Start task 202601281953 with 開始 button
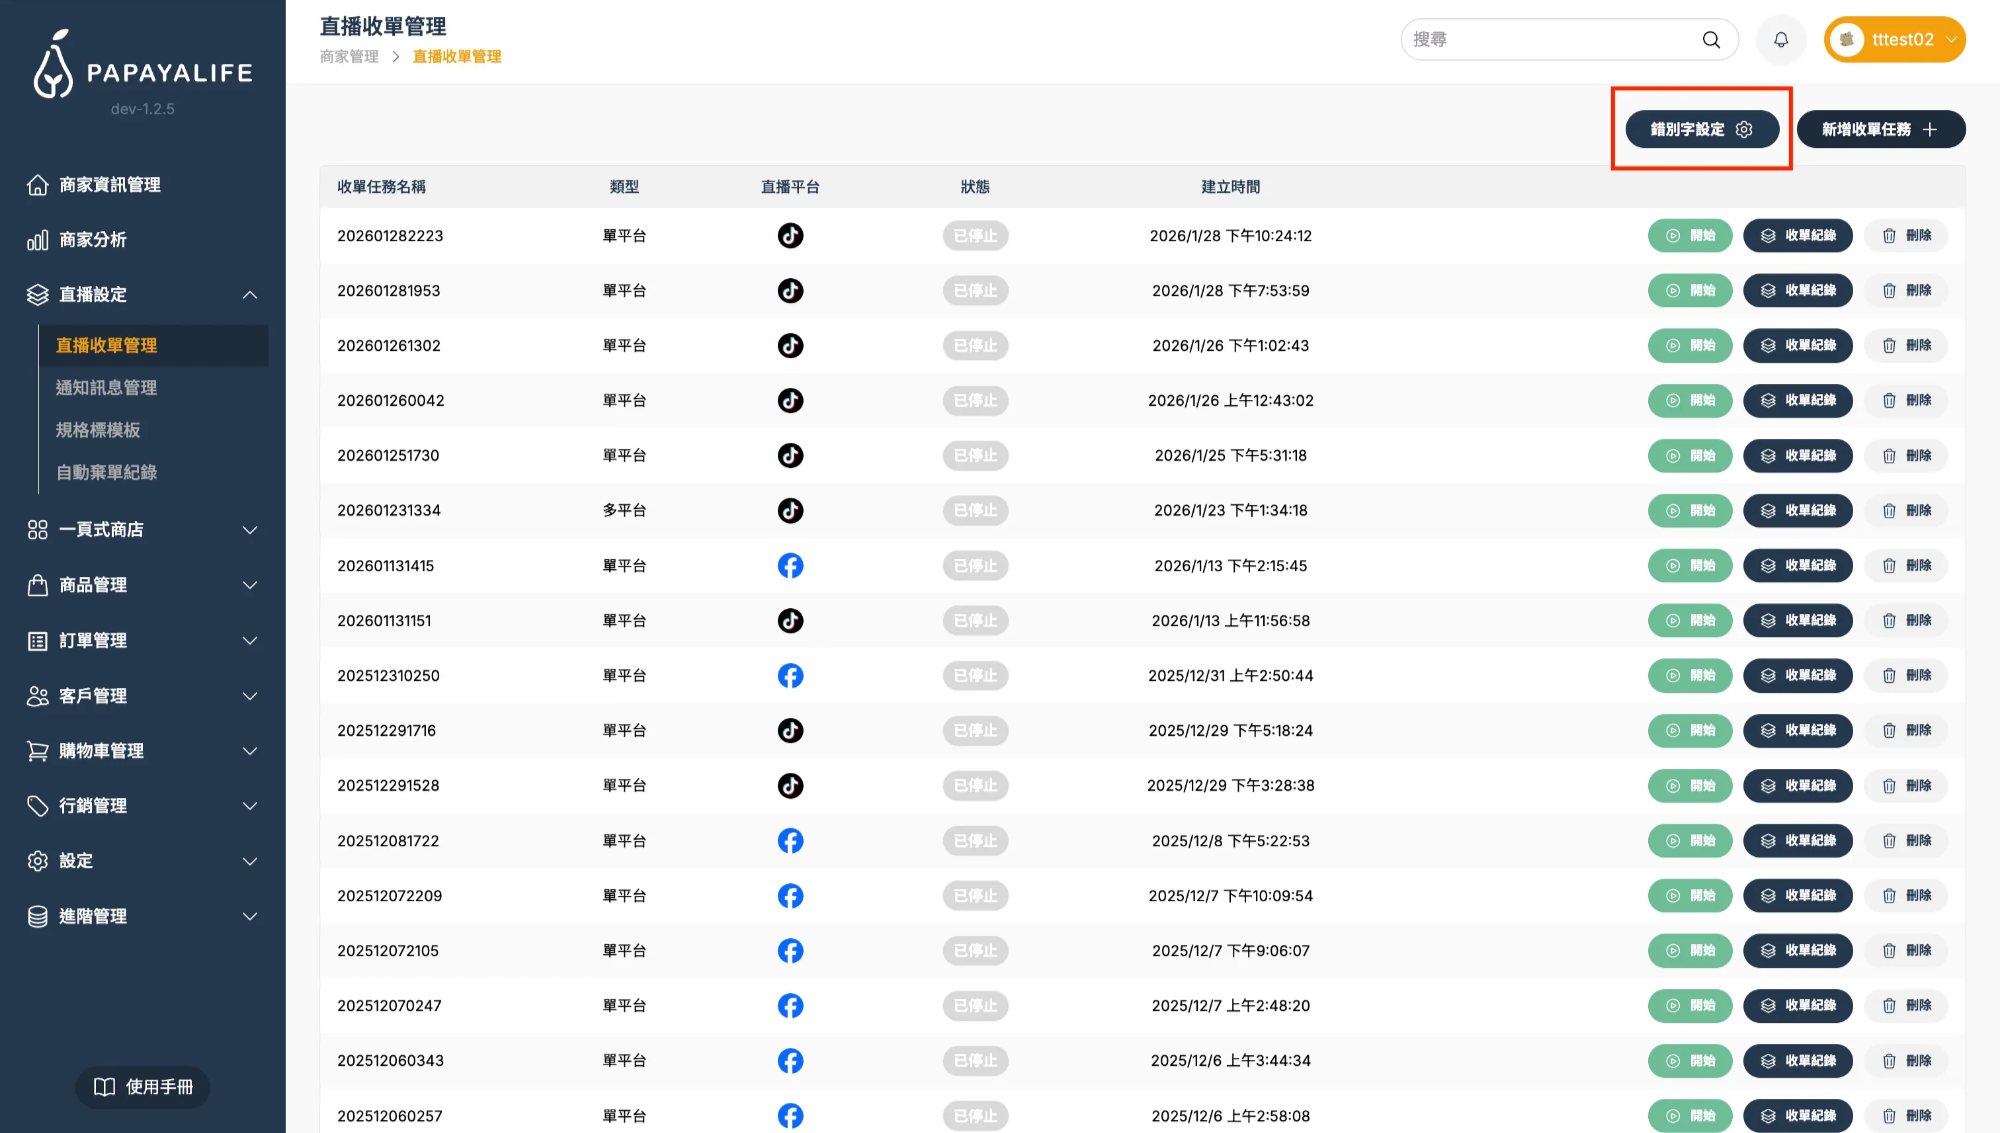 coord(1689,291)
